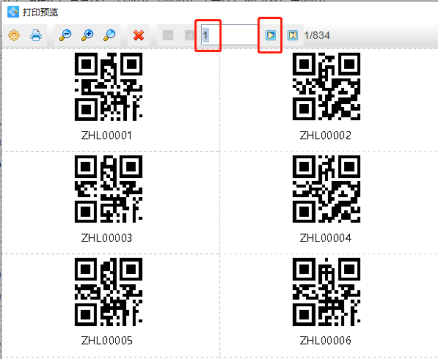Select the QR code labeled ZHL00001

point(109,87)
